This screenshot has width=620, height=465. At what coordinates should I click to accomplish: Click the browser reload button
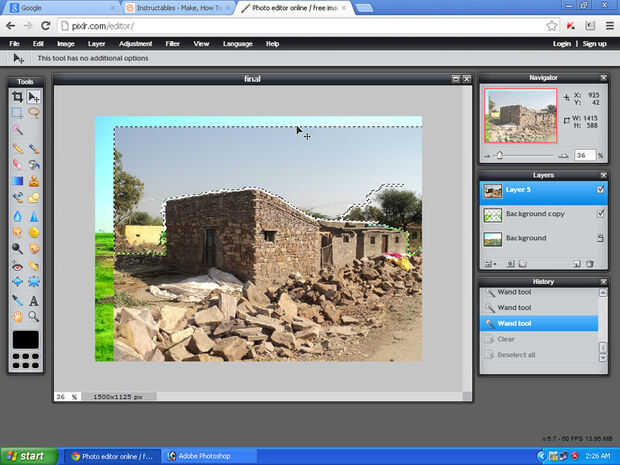click(45, 26)
